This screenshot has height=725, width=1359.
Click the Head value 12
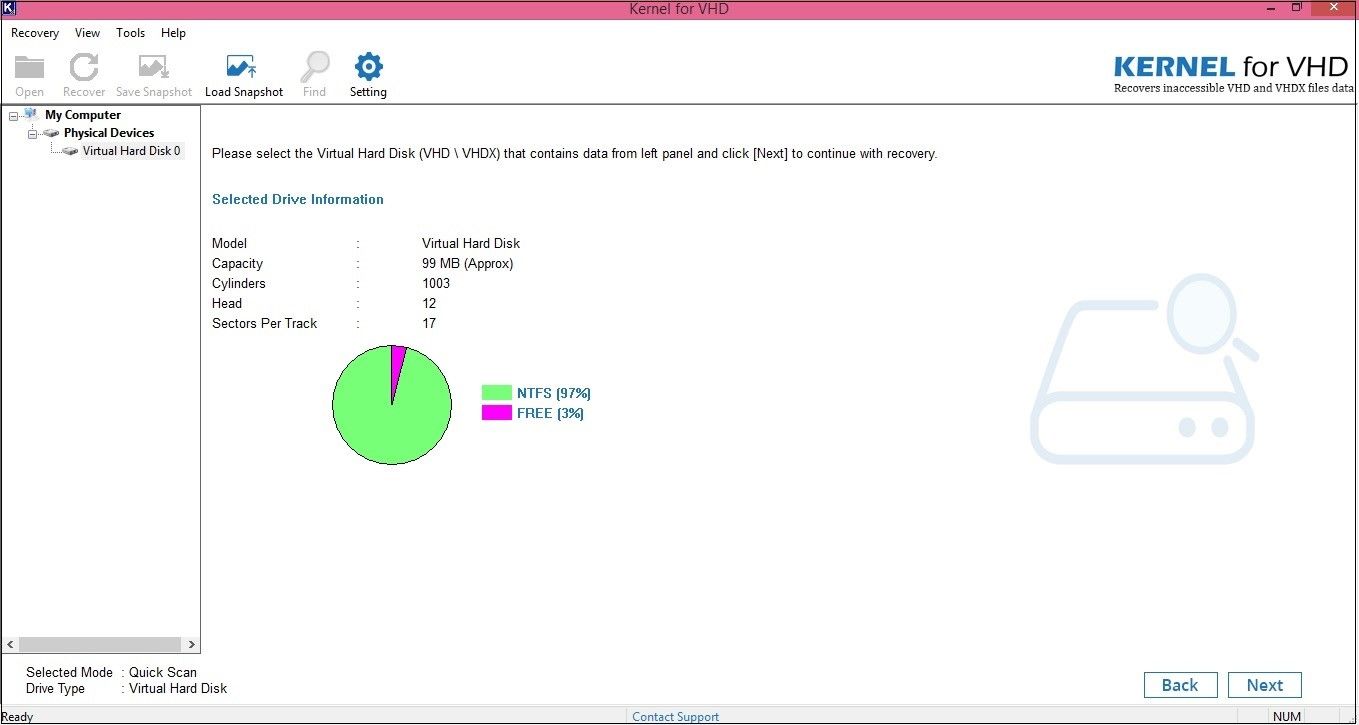pos(429,303)
